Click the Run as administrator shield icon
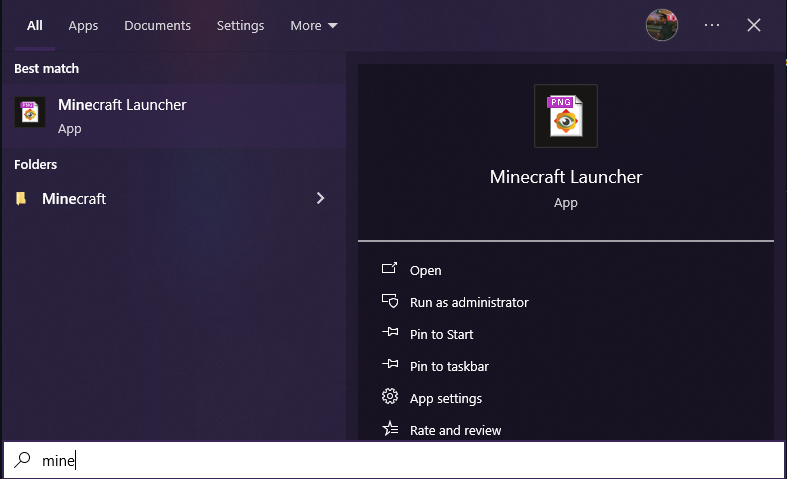The image size is (787, 479). coord(390,301)
